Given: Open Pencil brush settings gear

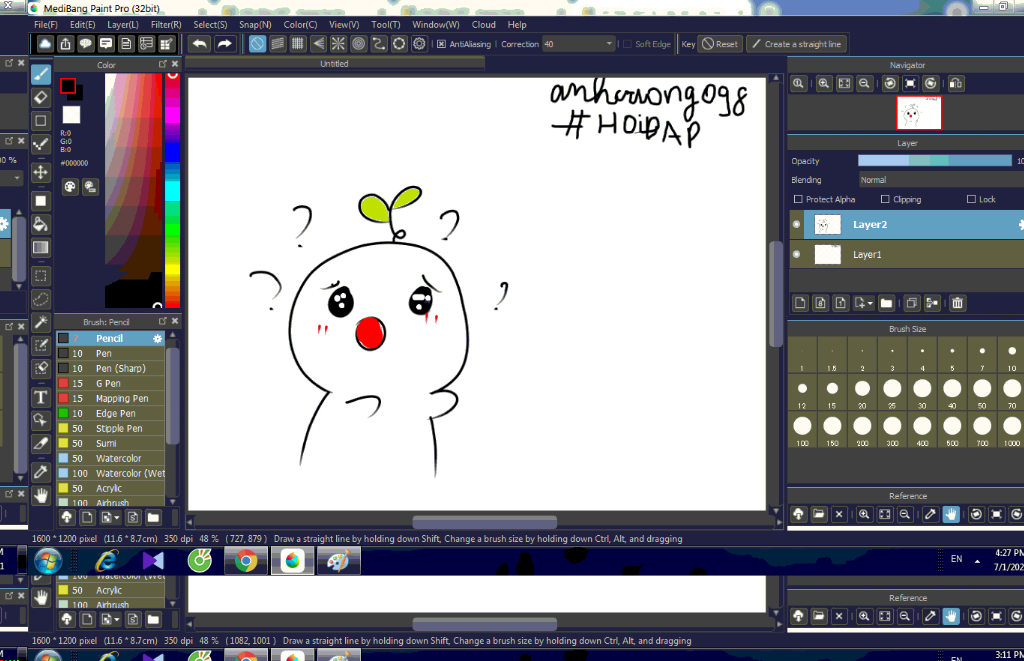Looking at the screenshot, I should [157, 338].
